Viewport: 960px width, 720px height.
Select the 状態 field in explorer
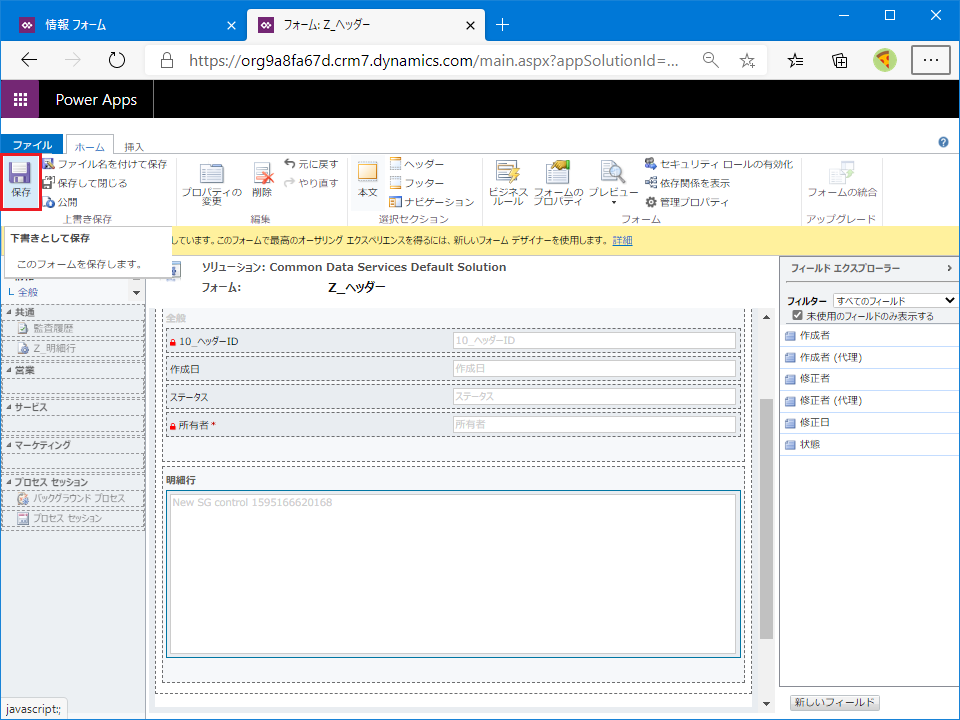coord(869,444)
